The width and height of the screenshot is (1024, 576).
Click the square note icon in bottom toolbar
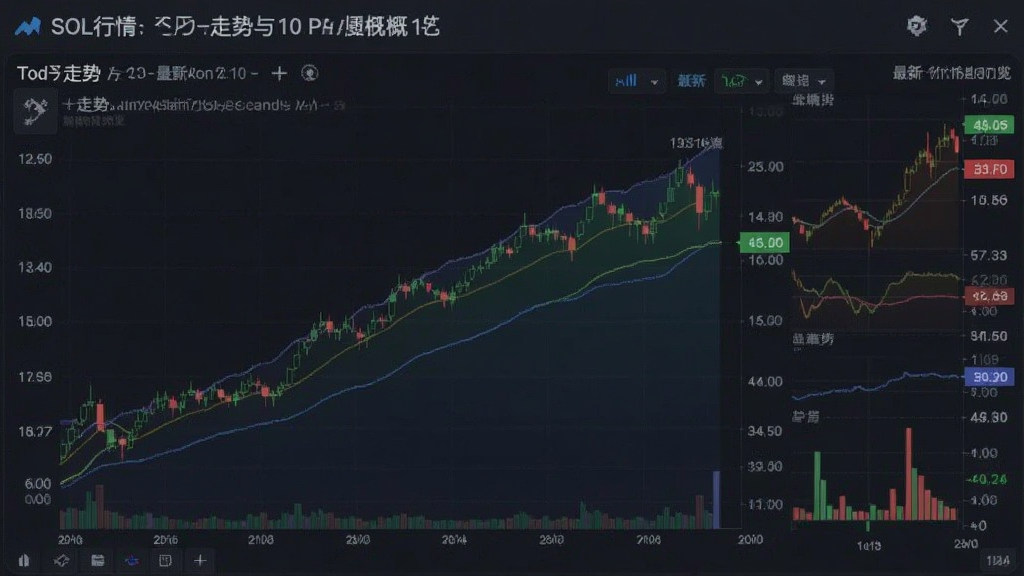(x=165, y=560)
